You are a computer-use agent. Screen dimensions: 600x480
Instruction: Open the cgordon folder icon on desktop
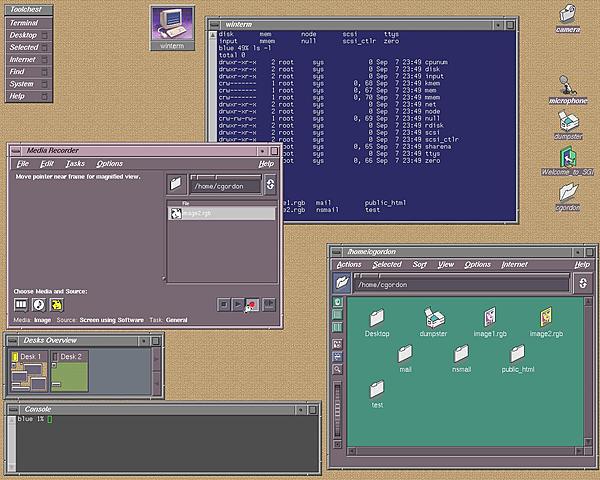tap(568, 197)
